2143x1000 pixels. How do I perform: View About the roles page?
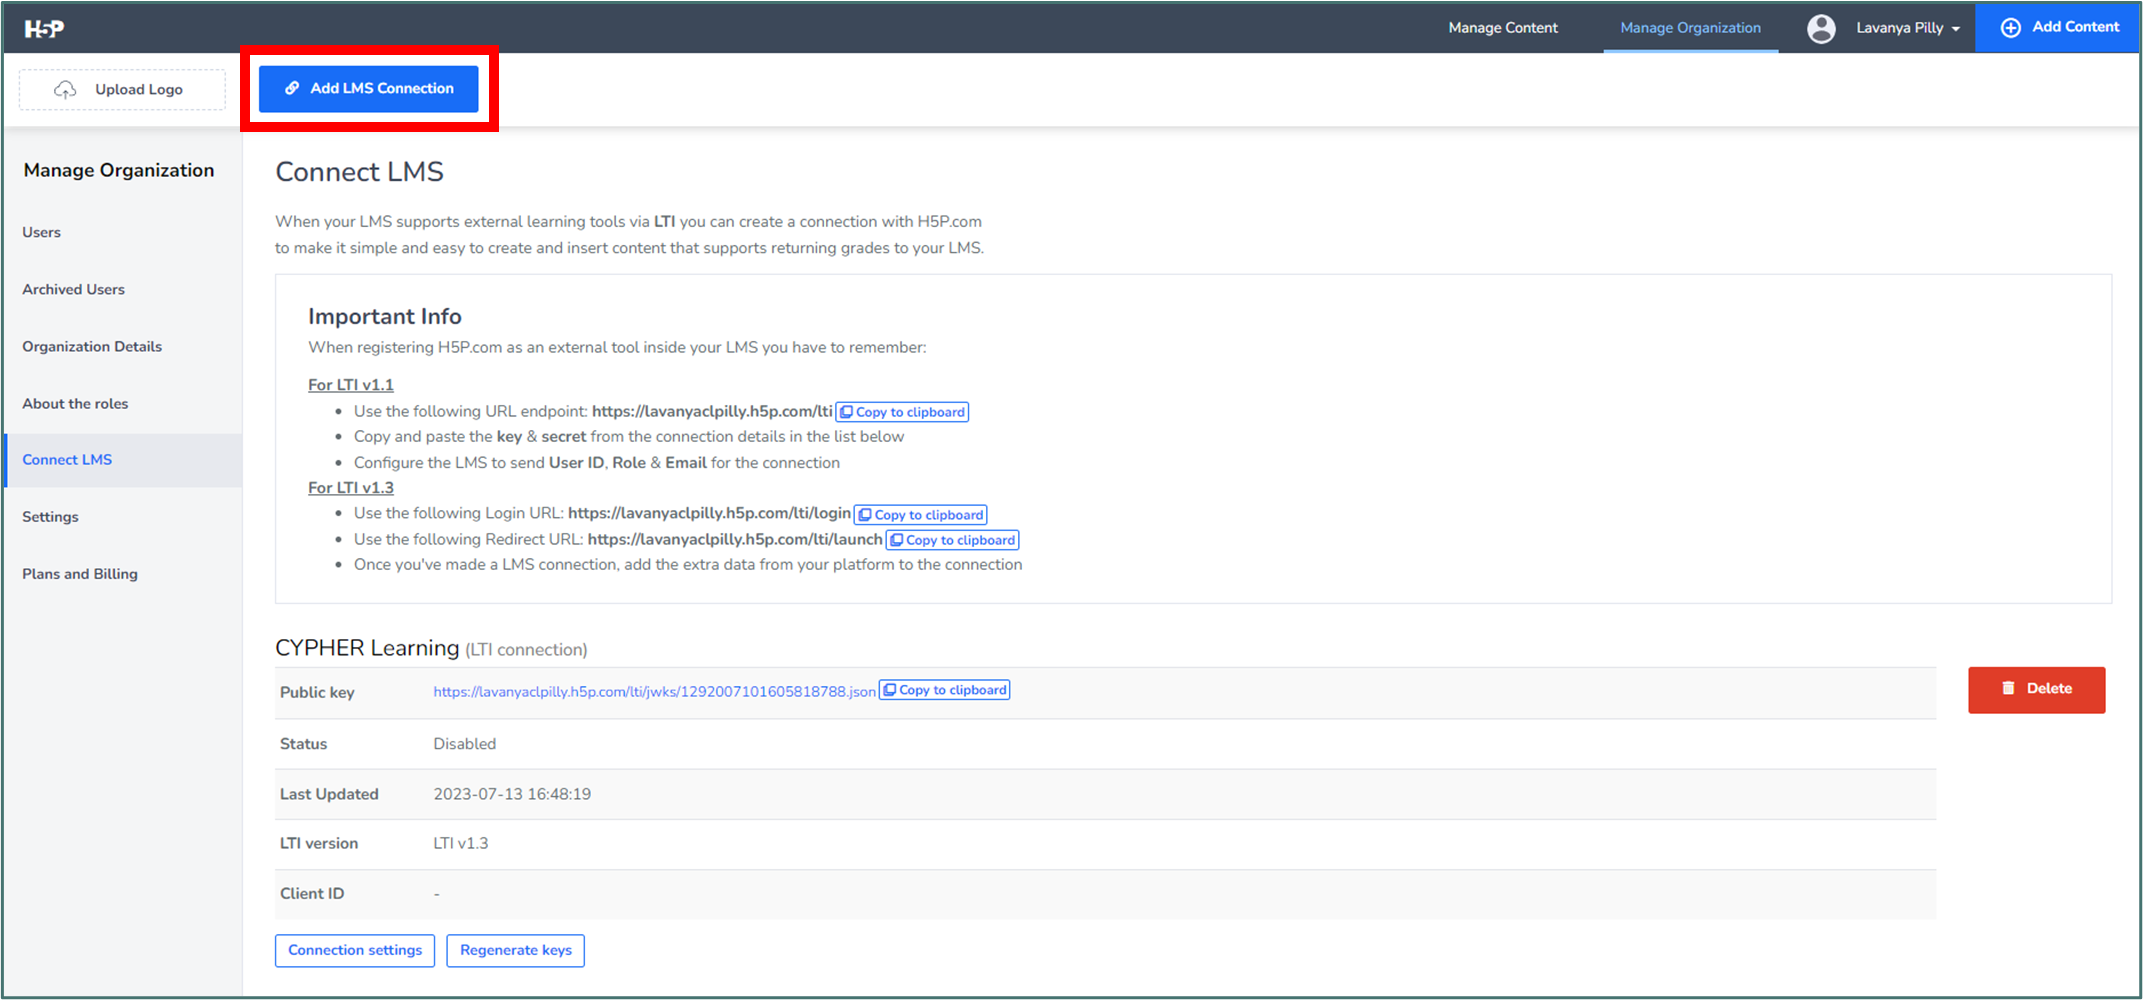tap(76, 403)
